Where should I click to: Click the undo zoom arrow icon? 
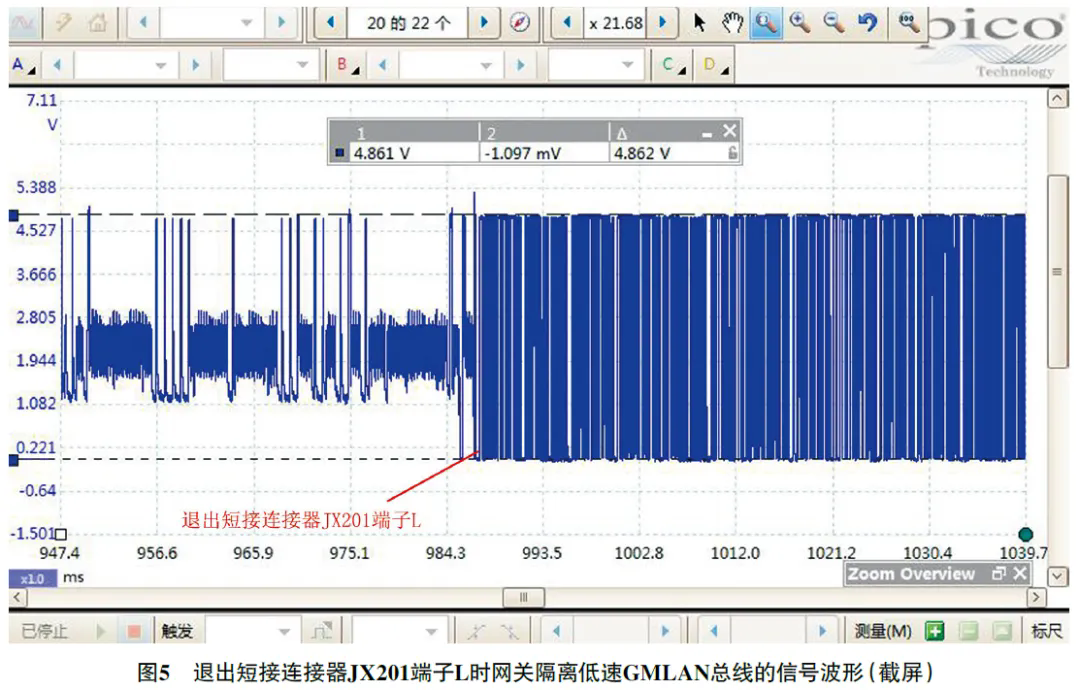[x=867, y=23]
